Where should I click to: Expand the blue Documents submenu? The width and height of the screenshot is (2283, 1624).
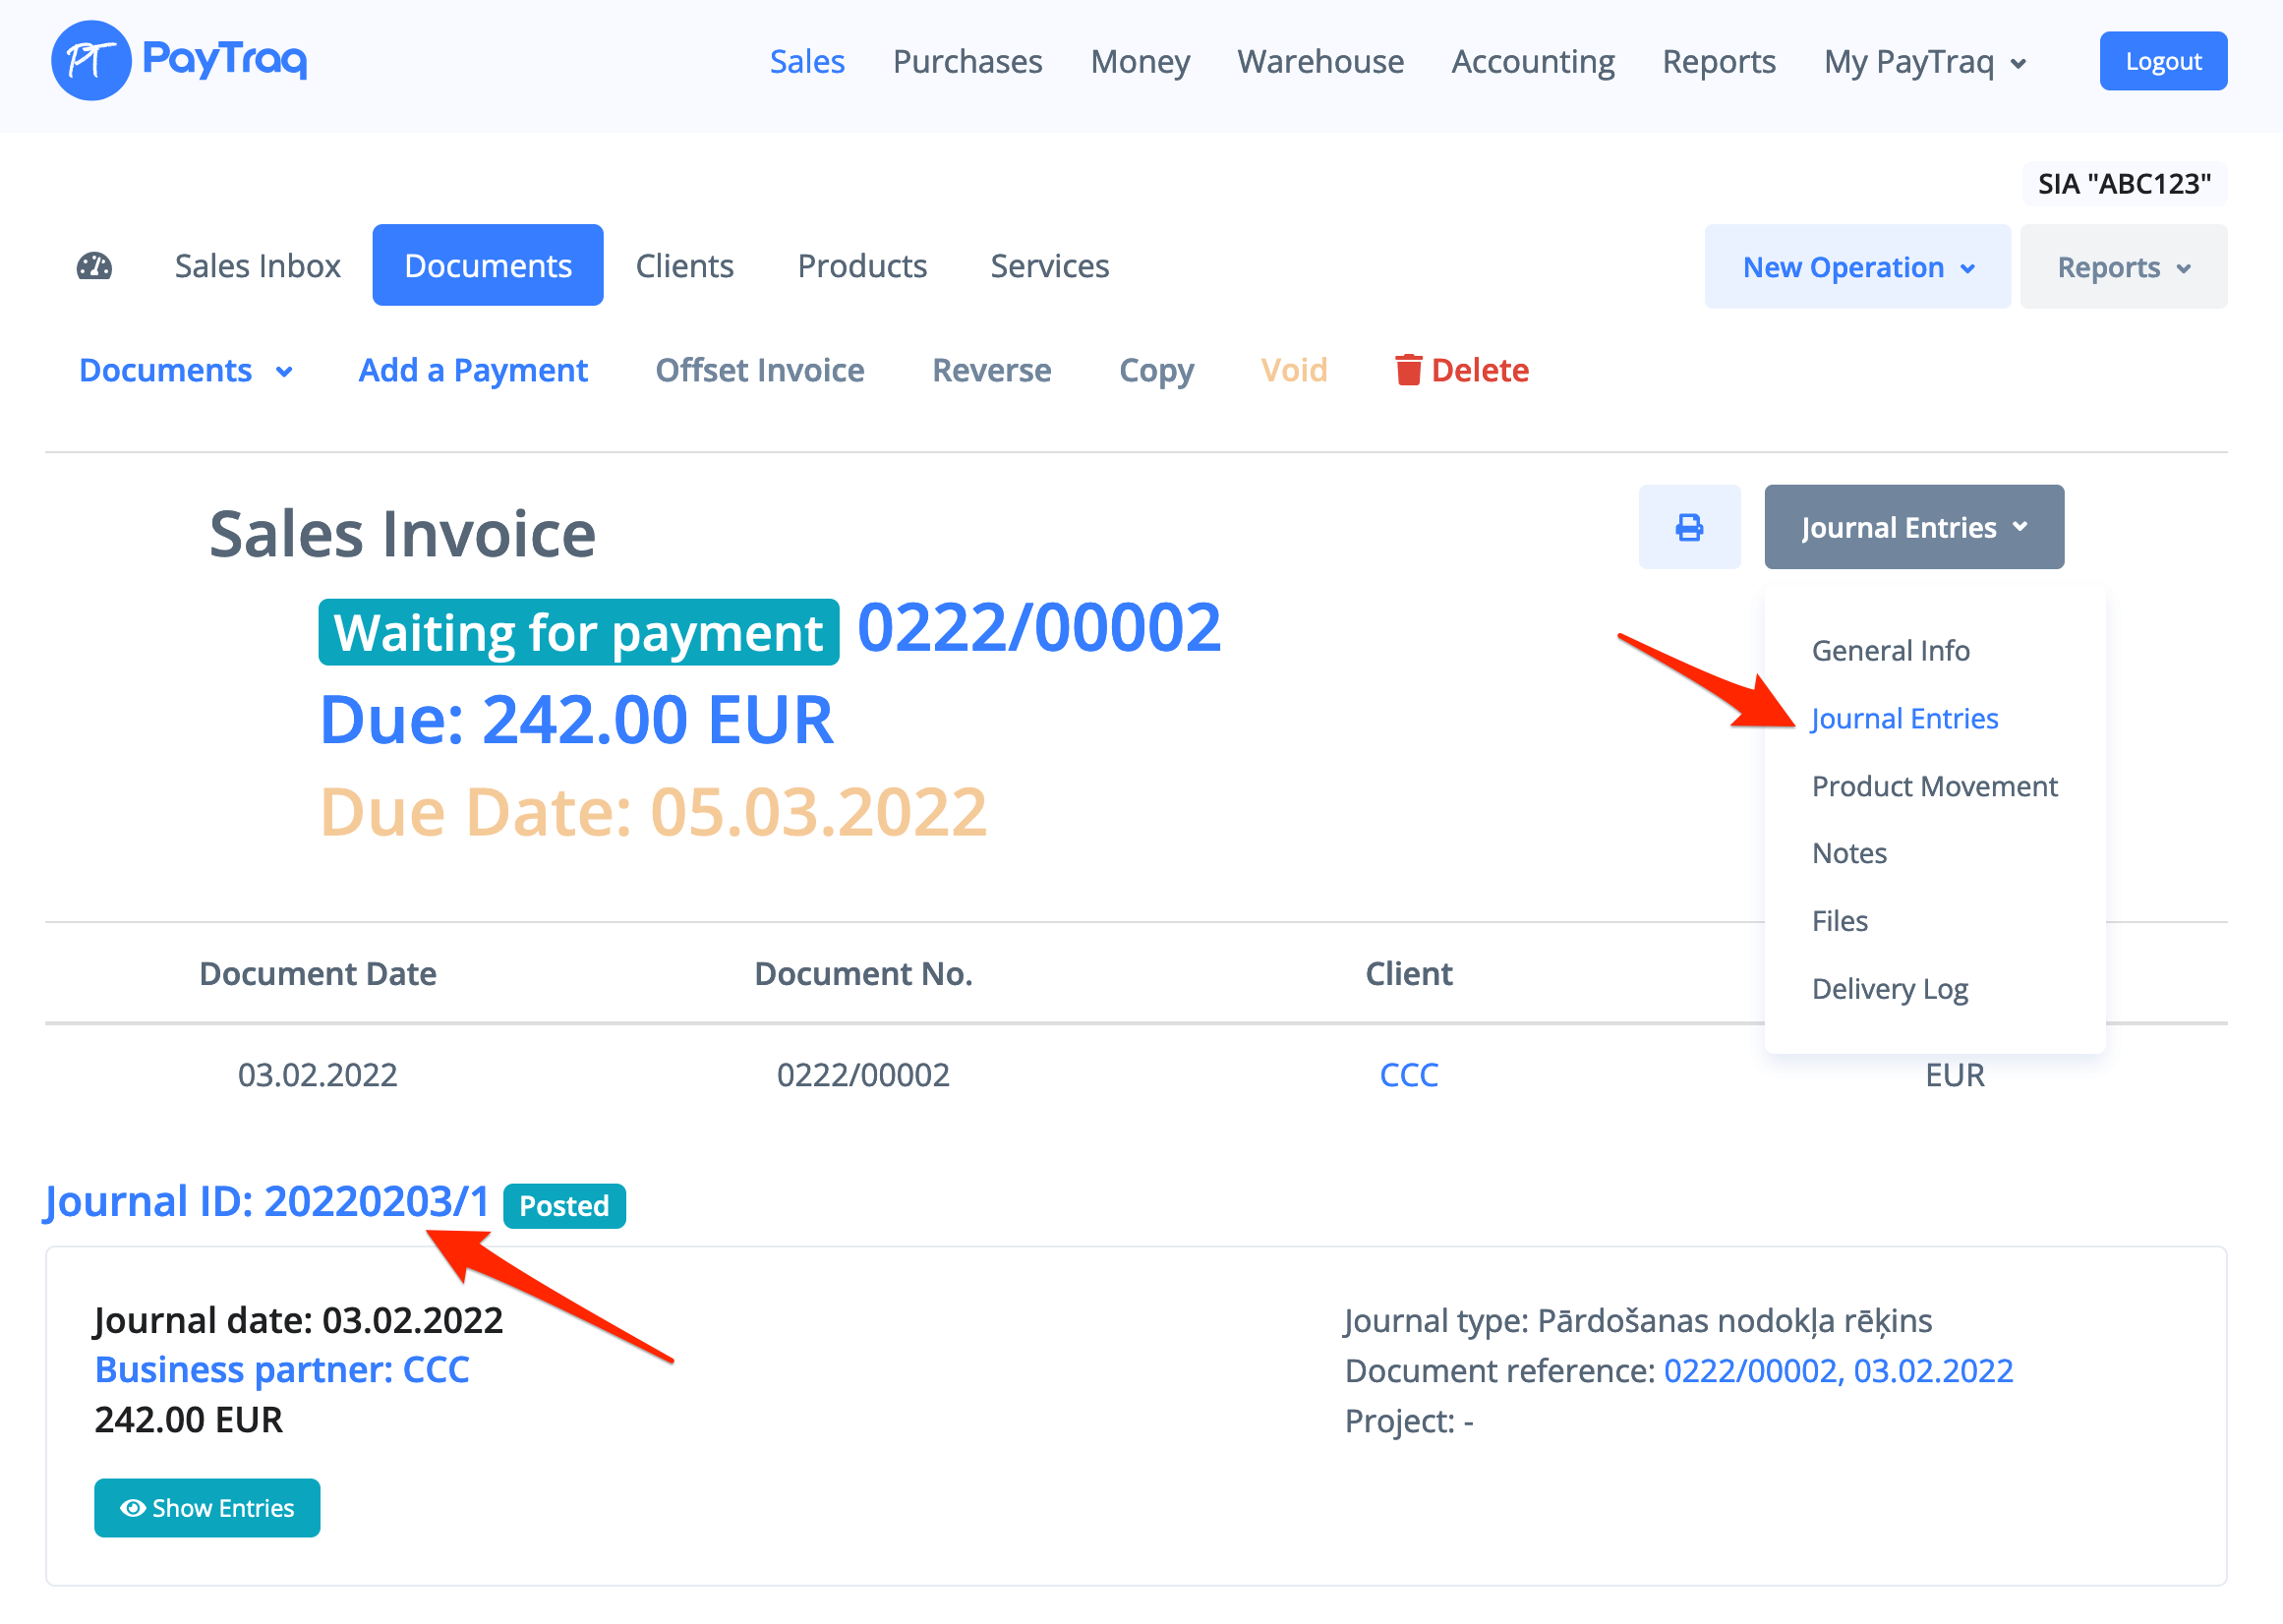[185, 370]
